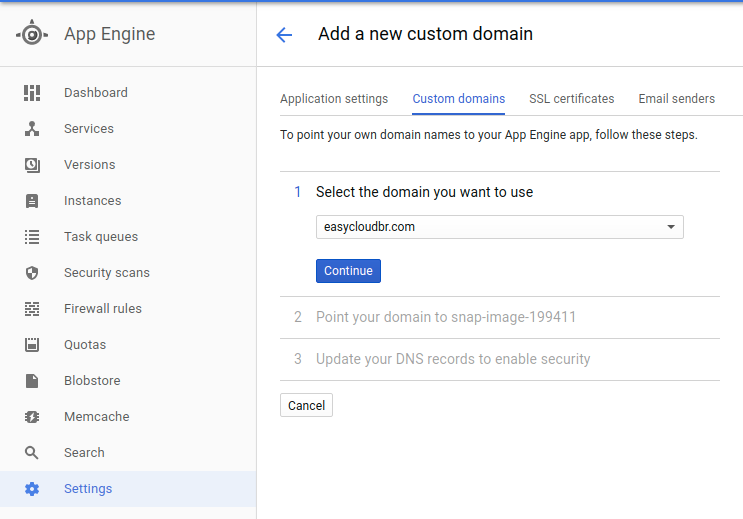743x519 pixels.
Task: Click the Dashboard grid icon
Action: 32,93
